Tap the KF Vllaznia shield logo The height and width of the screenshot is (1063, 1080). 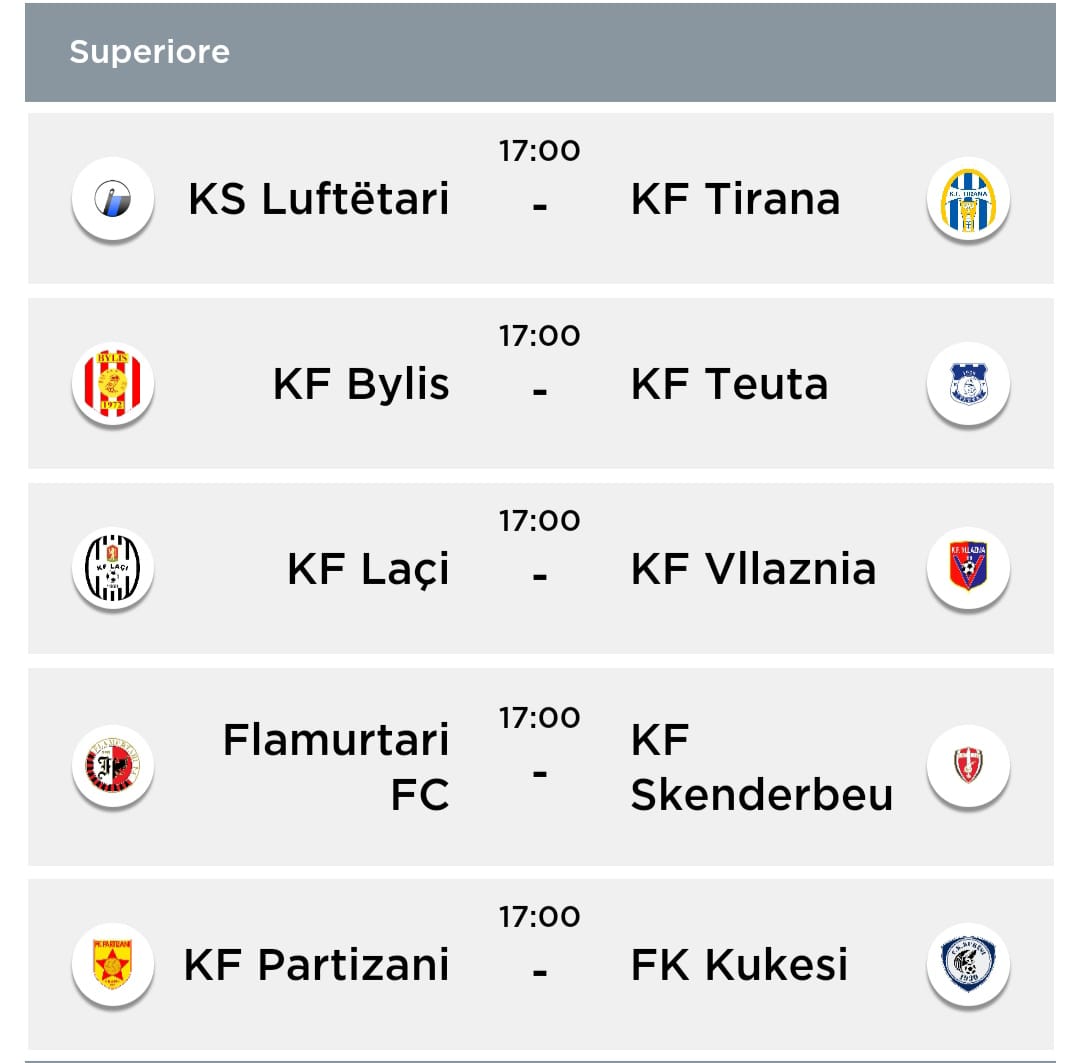click(x=968, y=567)
